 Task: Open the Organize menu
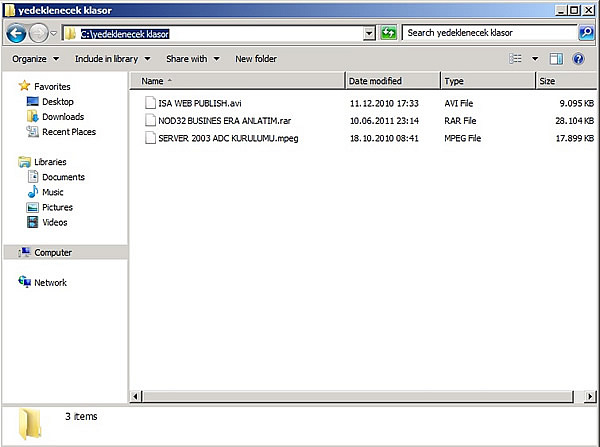(x=36, y=59)
